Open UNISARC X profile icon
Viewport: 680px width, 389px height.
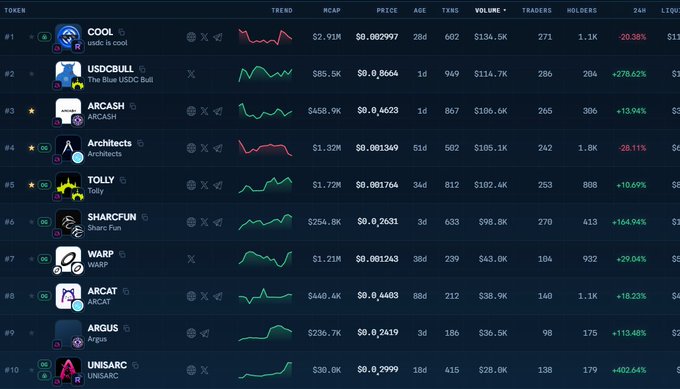(x=204, y=370)
